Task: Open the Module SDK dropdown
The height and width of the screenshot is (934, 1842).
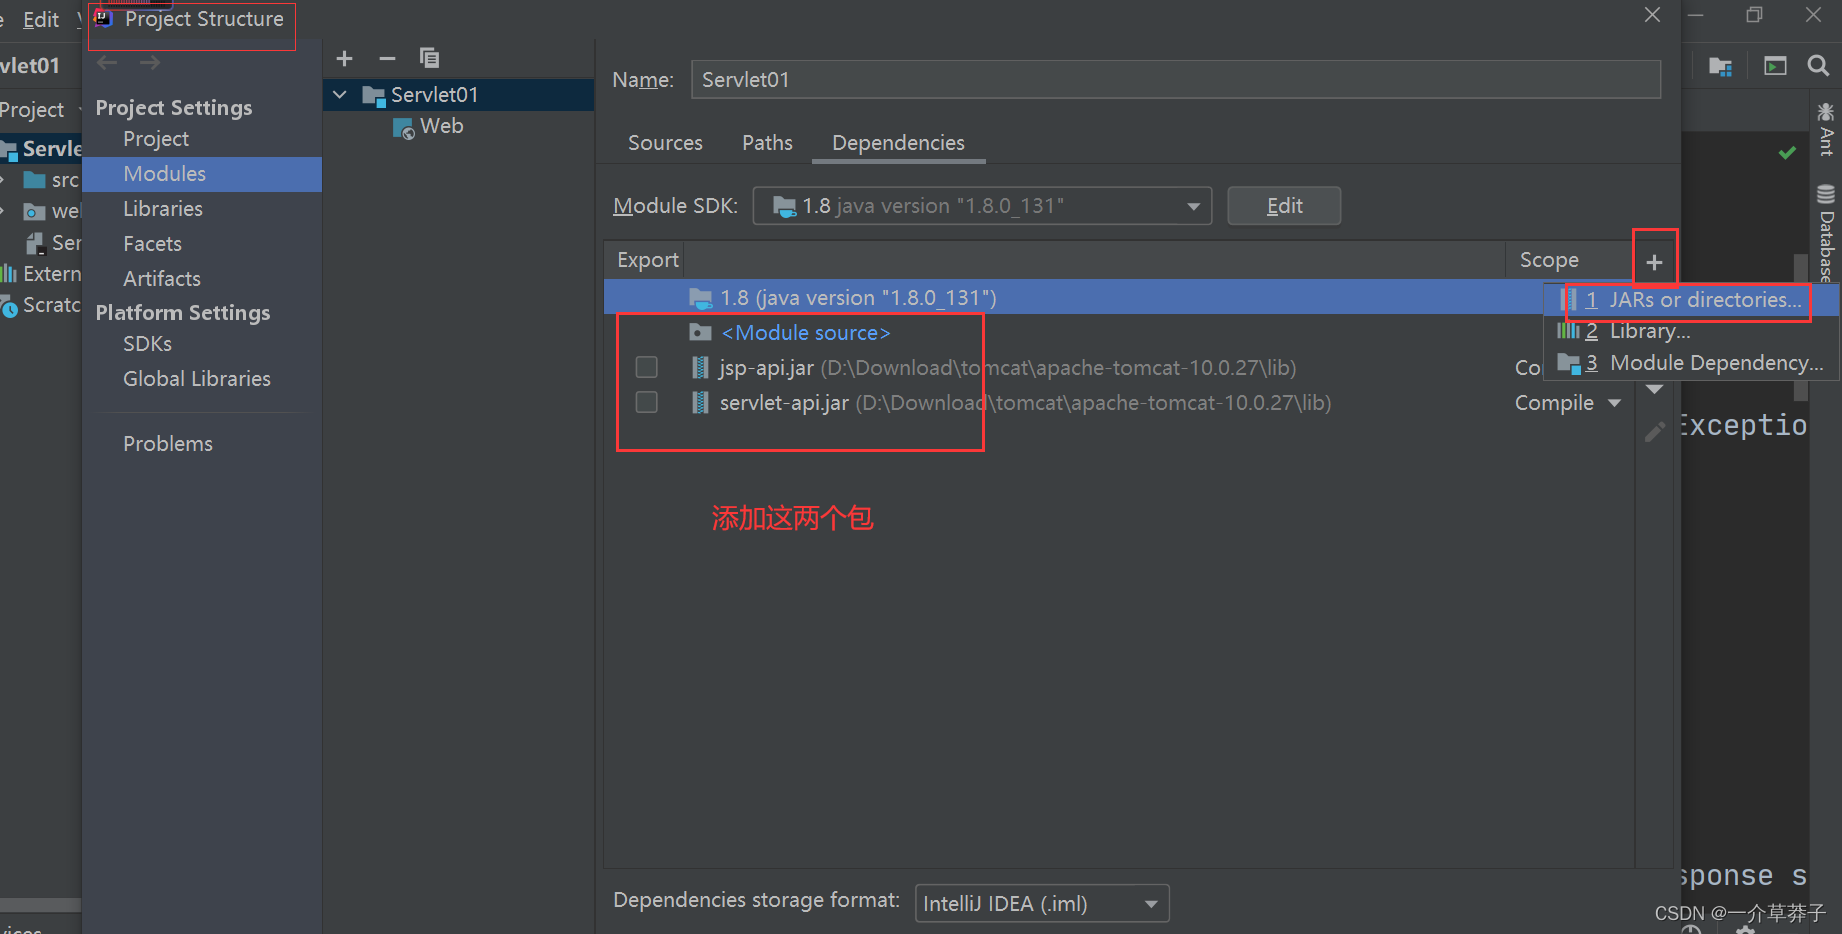Action: [982, 206]
